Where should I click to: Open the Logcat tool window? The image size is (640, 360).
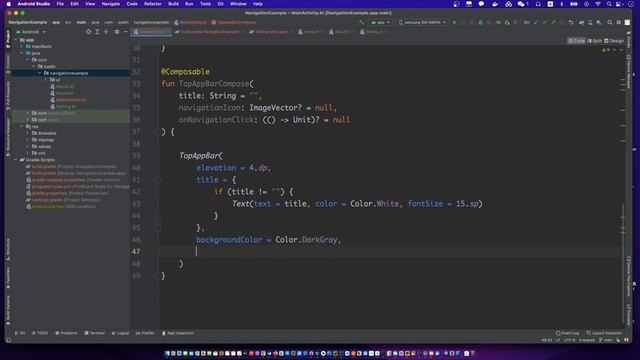click(x=120, y=333)
